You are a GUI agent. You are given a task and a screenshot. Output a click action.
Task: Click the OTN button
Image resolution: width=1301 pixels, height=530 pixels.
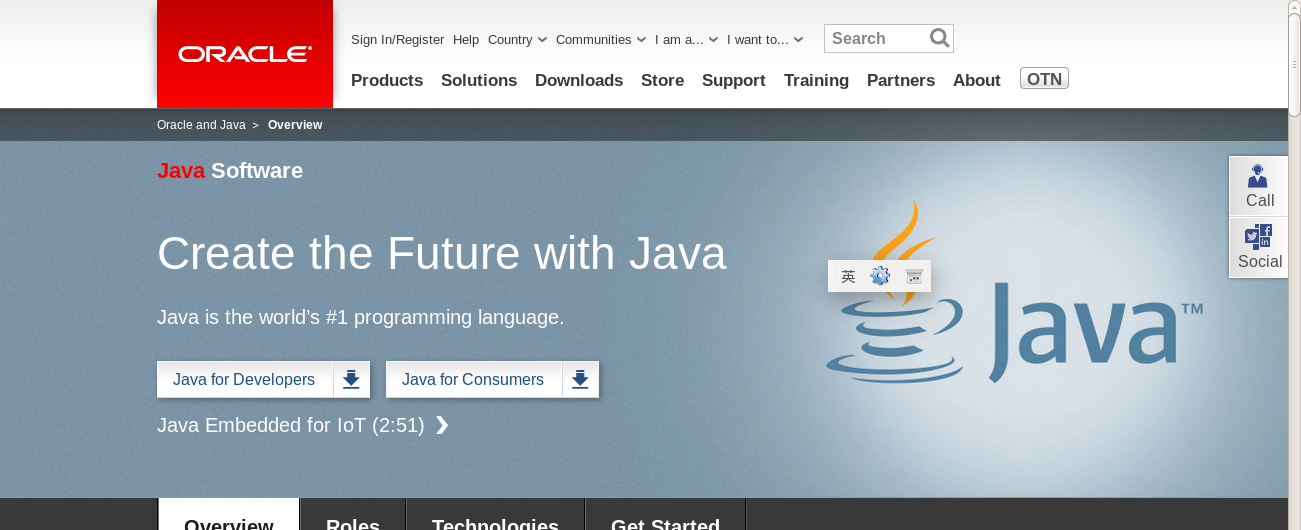click(x=1044, y=79)
